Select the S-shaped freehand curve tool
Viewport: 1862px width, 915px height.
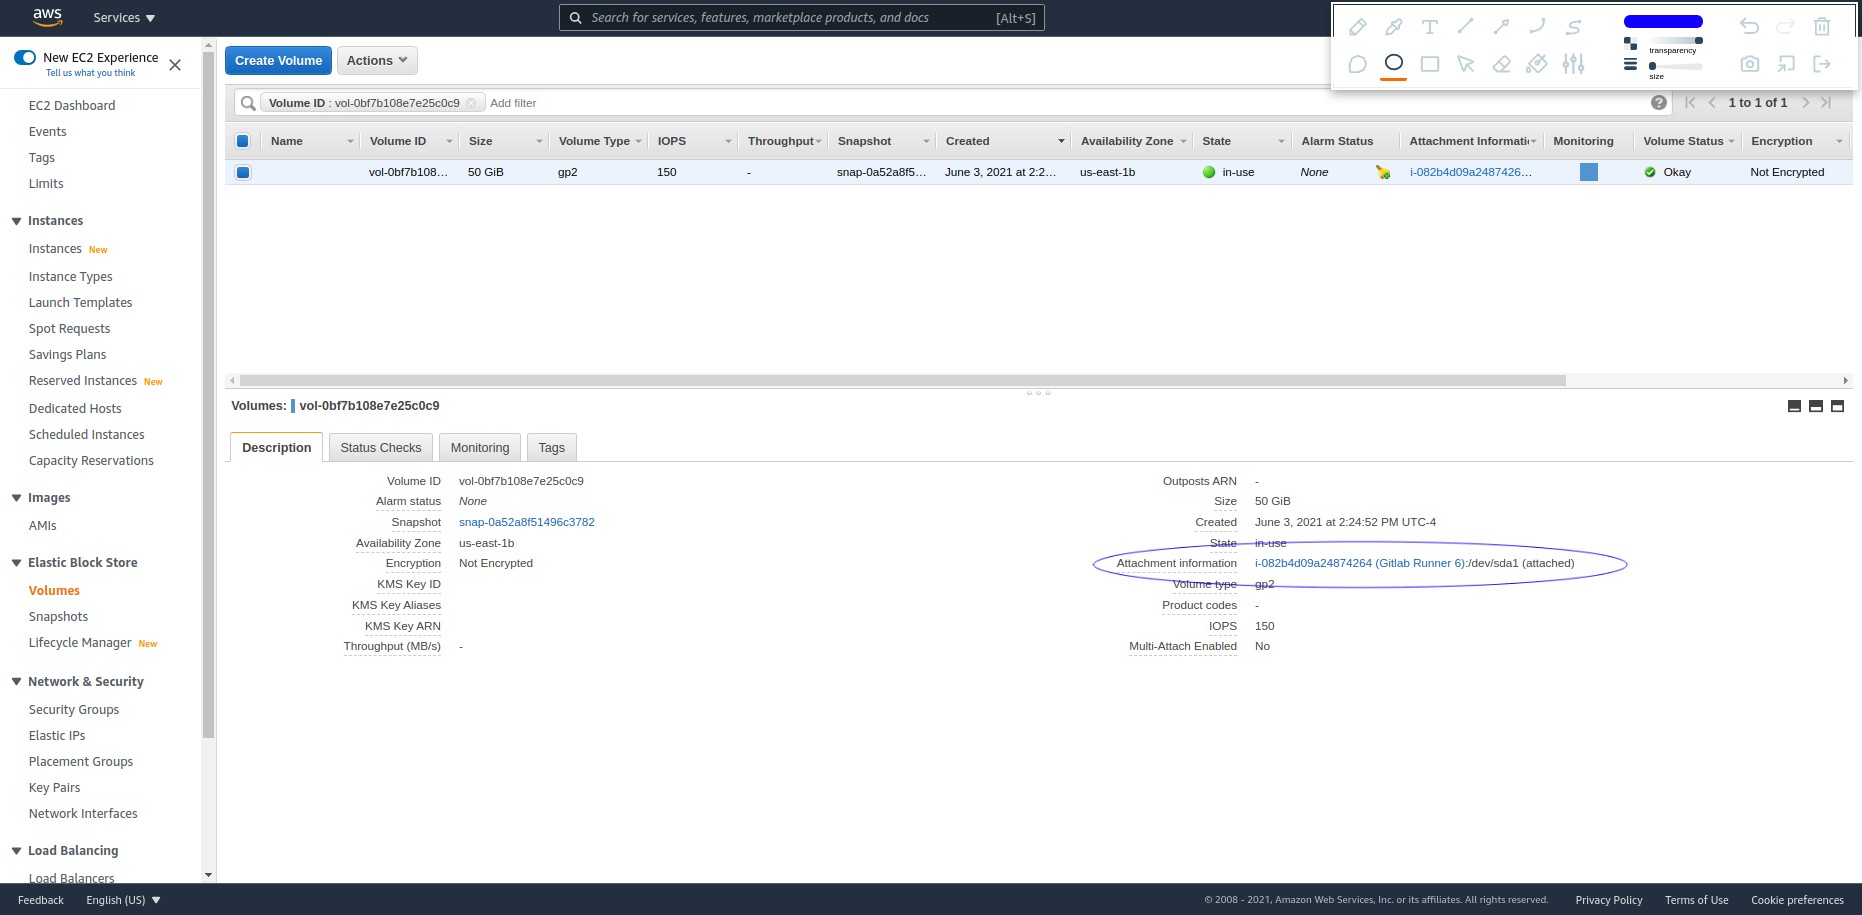pyautogui.click(x=1573, y=27)
